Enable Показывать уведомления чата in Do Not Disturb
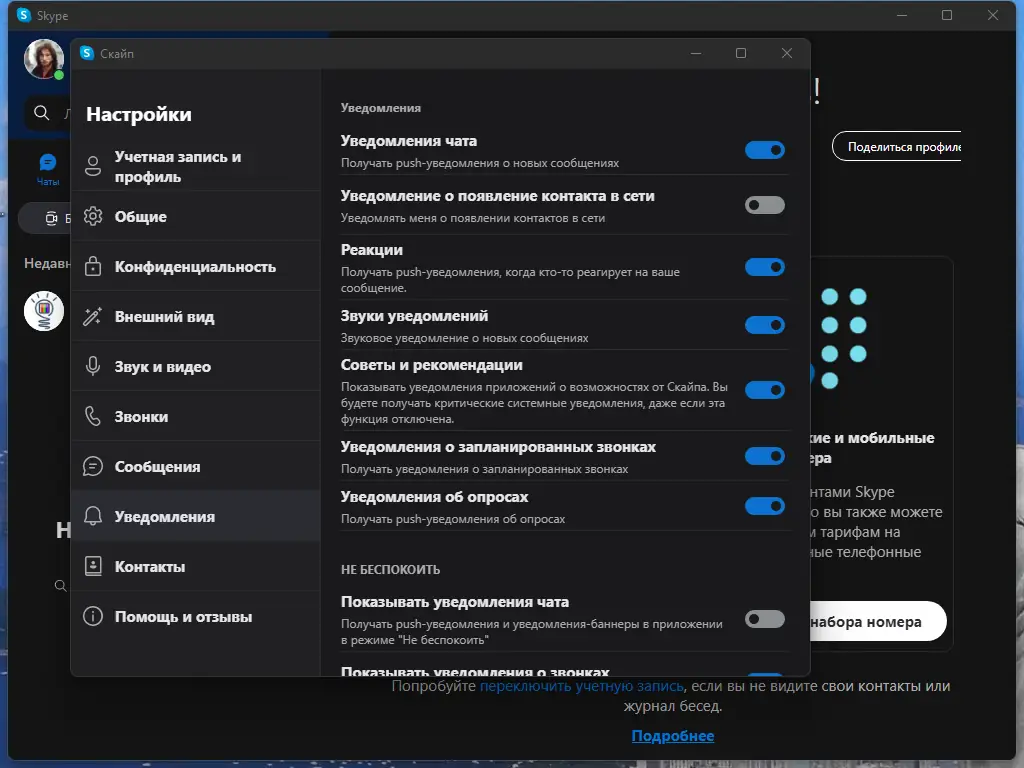Image resolution: width=1024 pixels, height=768 pixels. 764,619
